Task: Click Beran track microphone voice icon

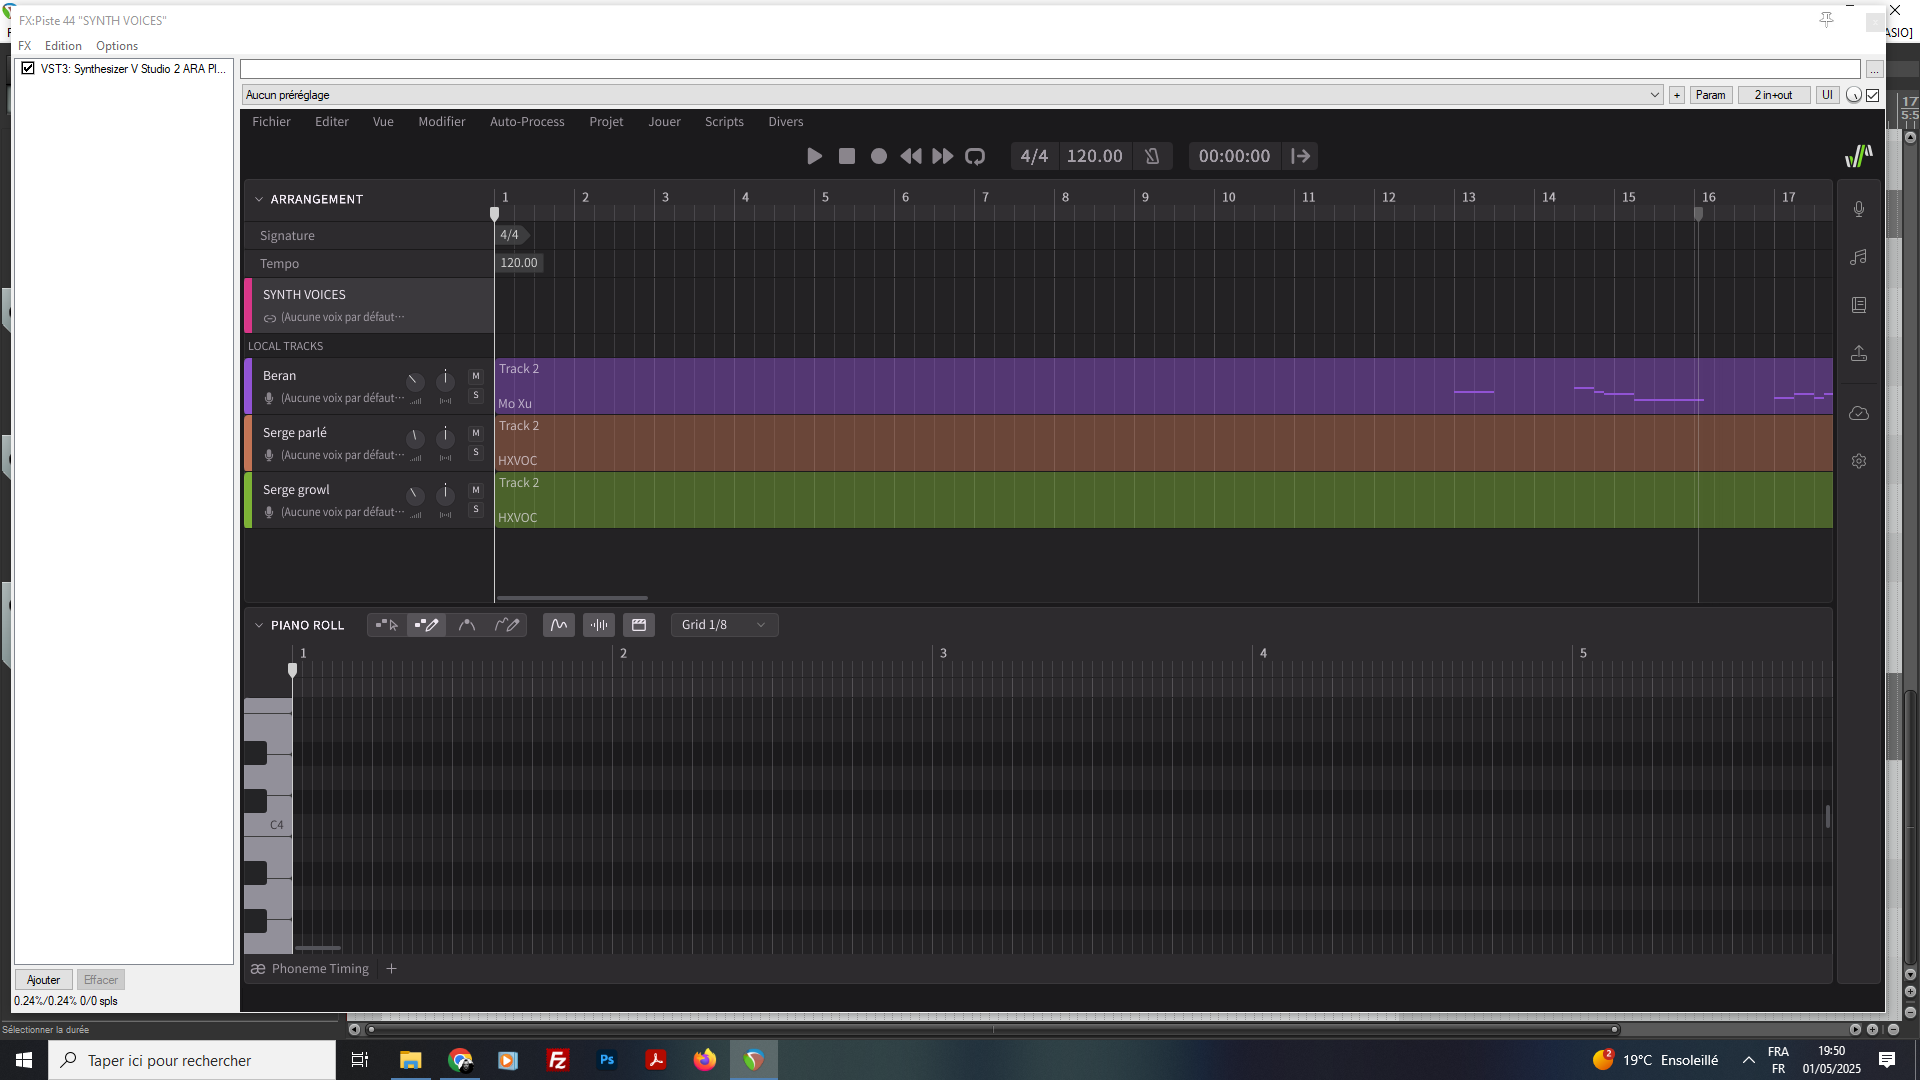Action: [269, 398]
